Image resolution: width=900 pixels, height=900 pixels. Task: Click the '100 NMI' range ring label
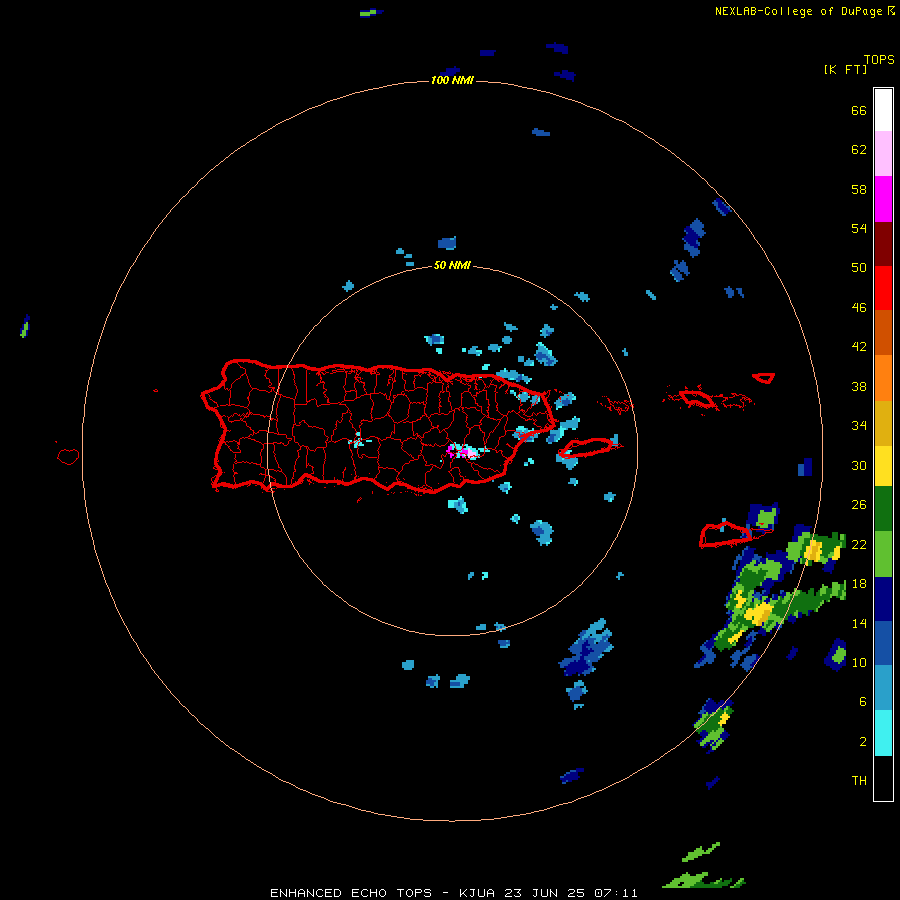tap(452, 80)
